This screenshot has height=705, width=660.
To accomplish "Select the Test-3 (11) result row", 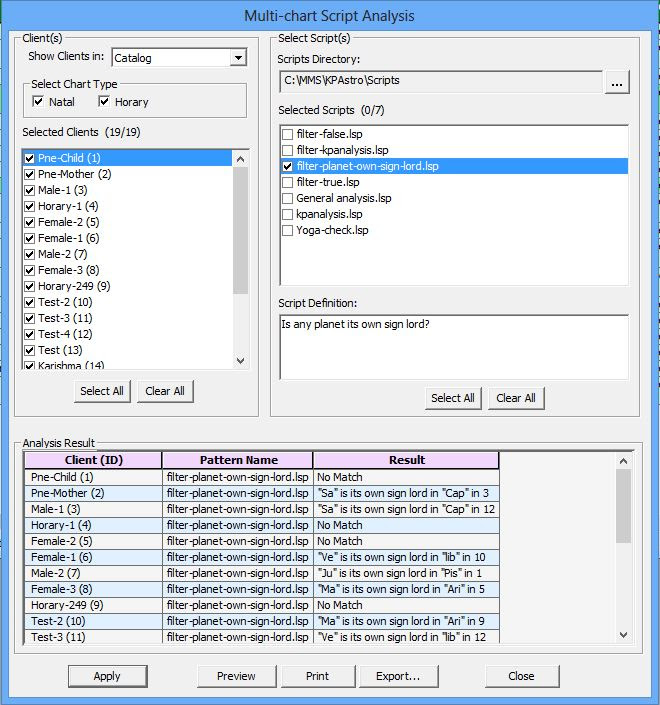I will (262, 638).
